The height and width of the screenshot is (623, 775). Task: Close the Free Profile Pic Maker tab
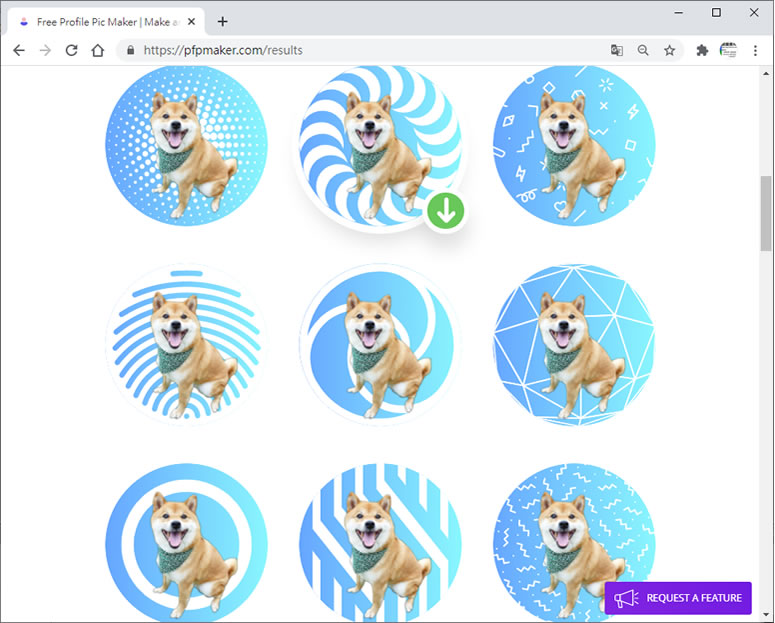coord(192,22)
